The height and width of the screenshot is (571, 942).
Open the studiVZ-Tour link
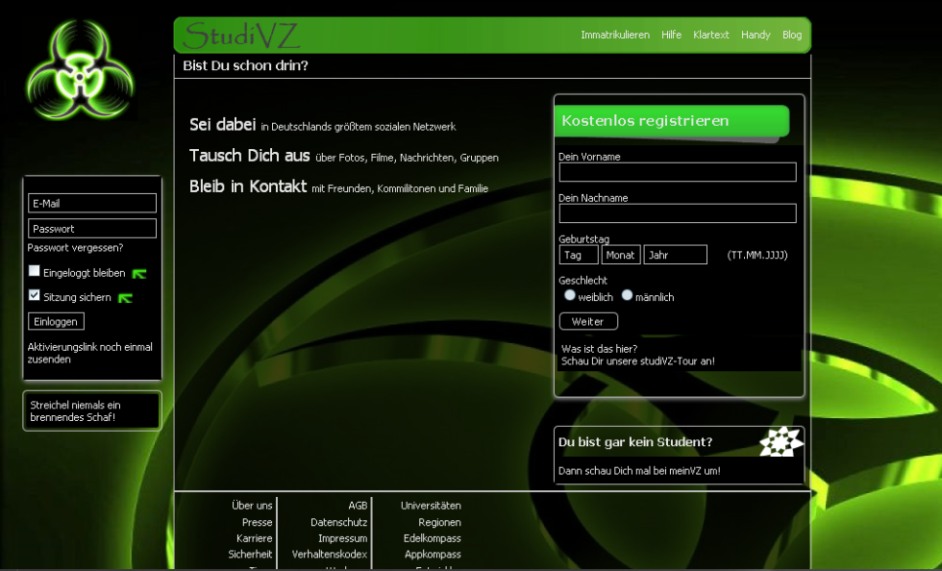[x=638, y=361]
